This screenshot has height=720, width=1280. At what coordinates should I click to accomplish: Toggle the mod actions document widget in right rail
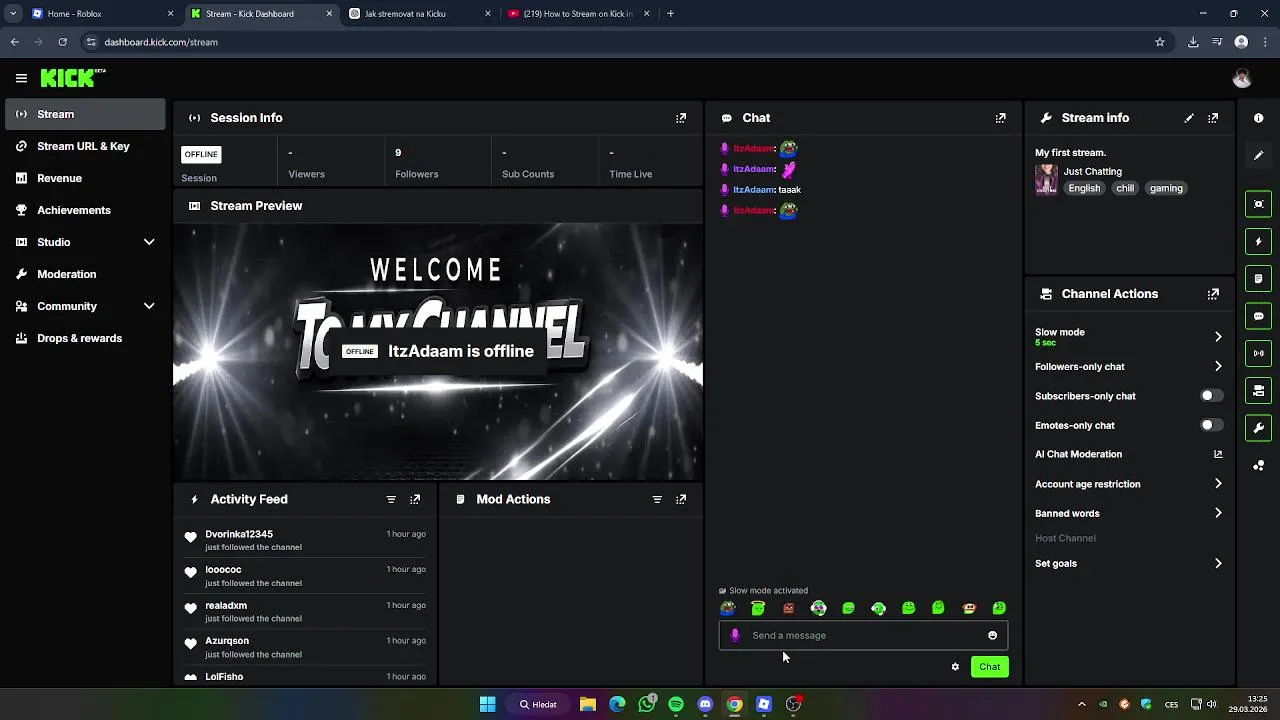pos(1258,278)
